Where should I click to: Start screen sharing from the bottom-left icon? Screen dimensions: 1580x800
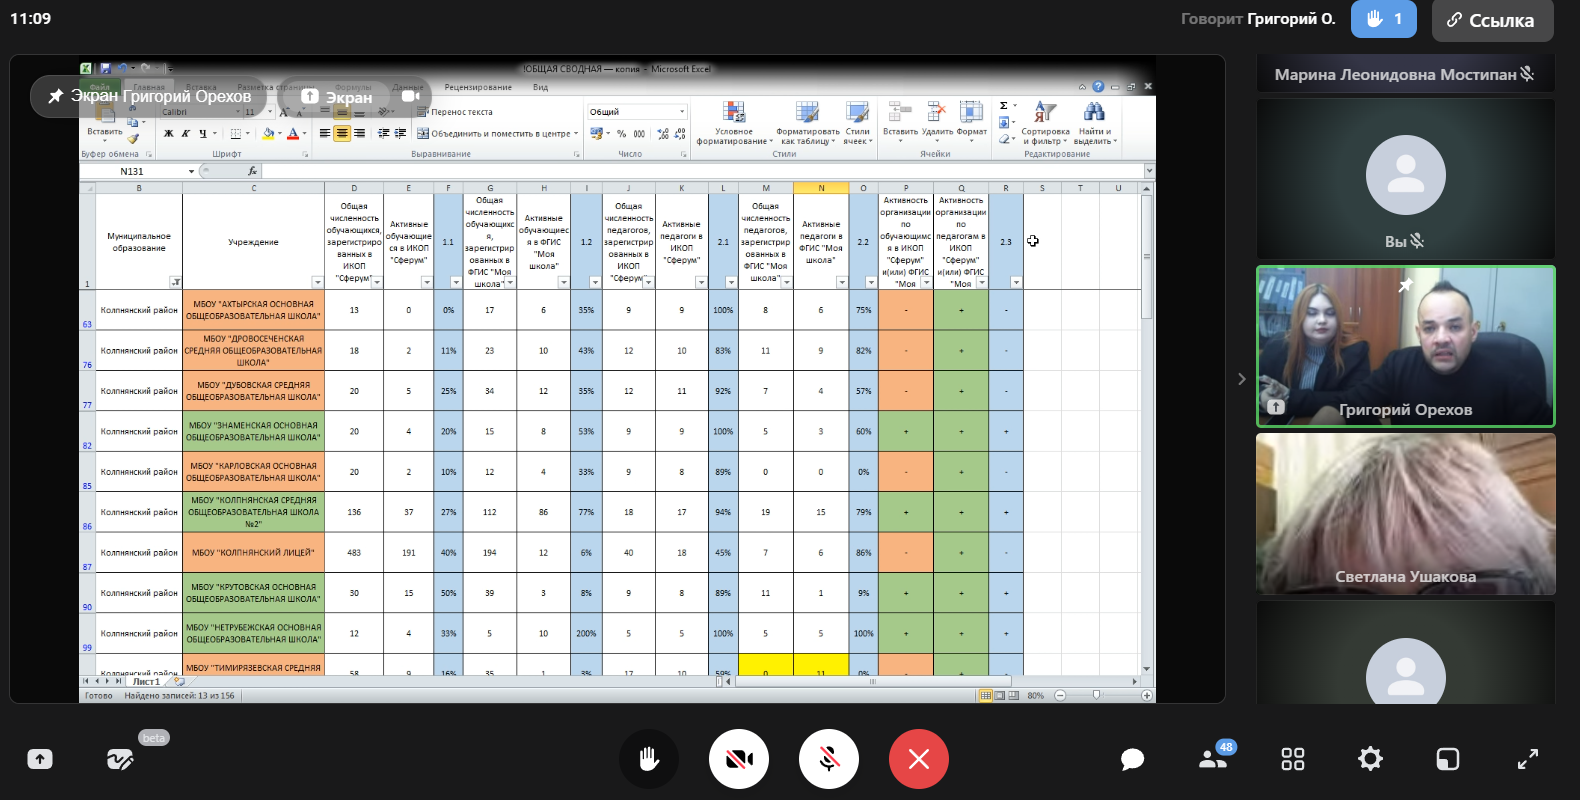(40, 759)
